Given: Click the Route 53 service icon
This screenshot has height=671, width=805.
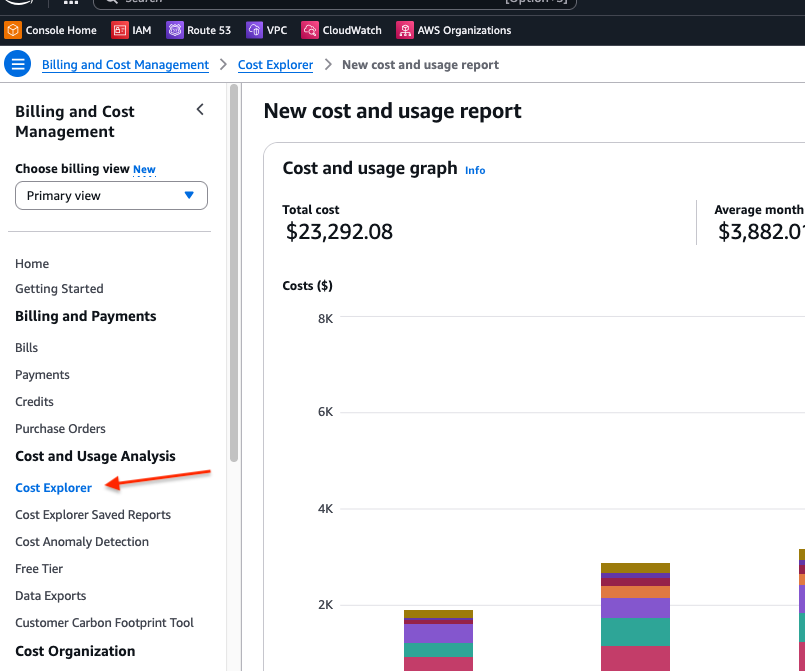Looking at the screenshot, I should [175, 30].
